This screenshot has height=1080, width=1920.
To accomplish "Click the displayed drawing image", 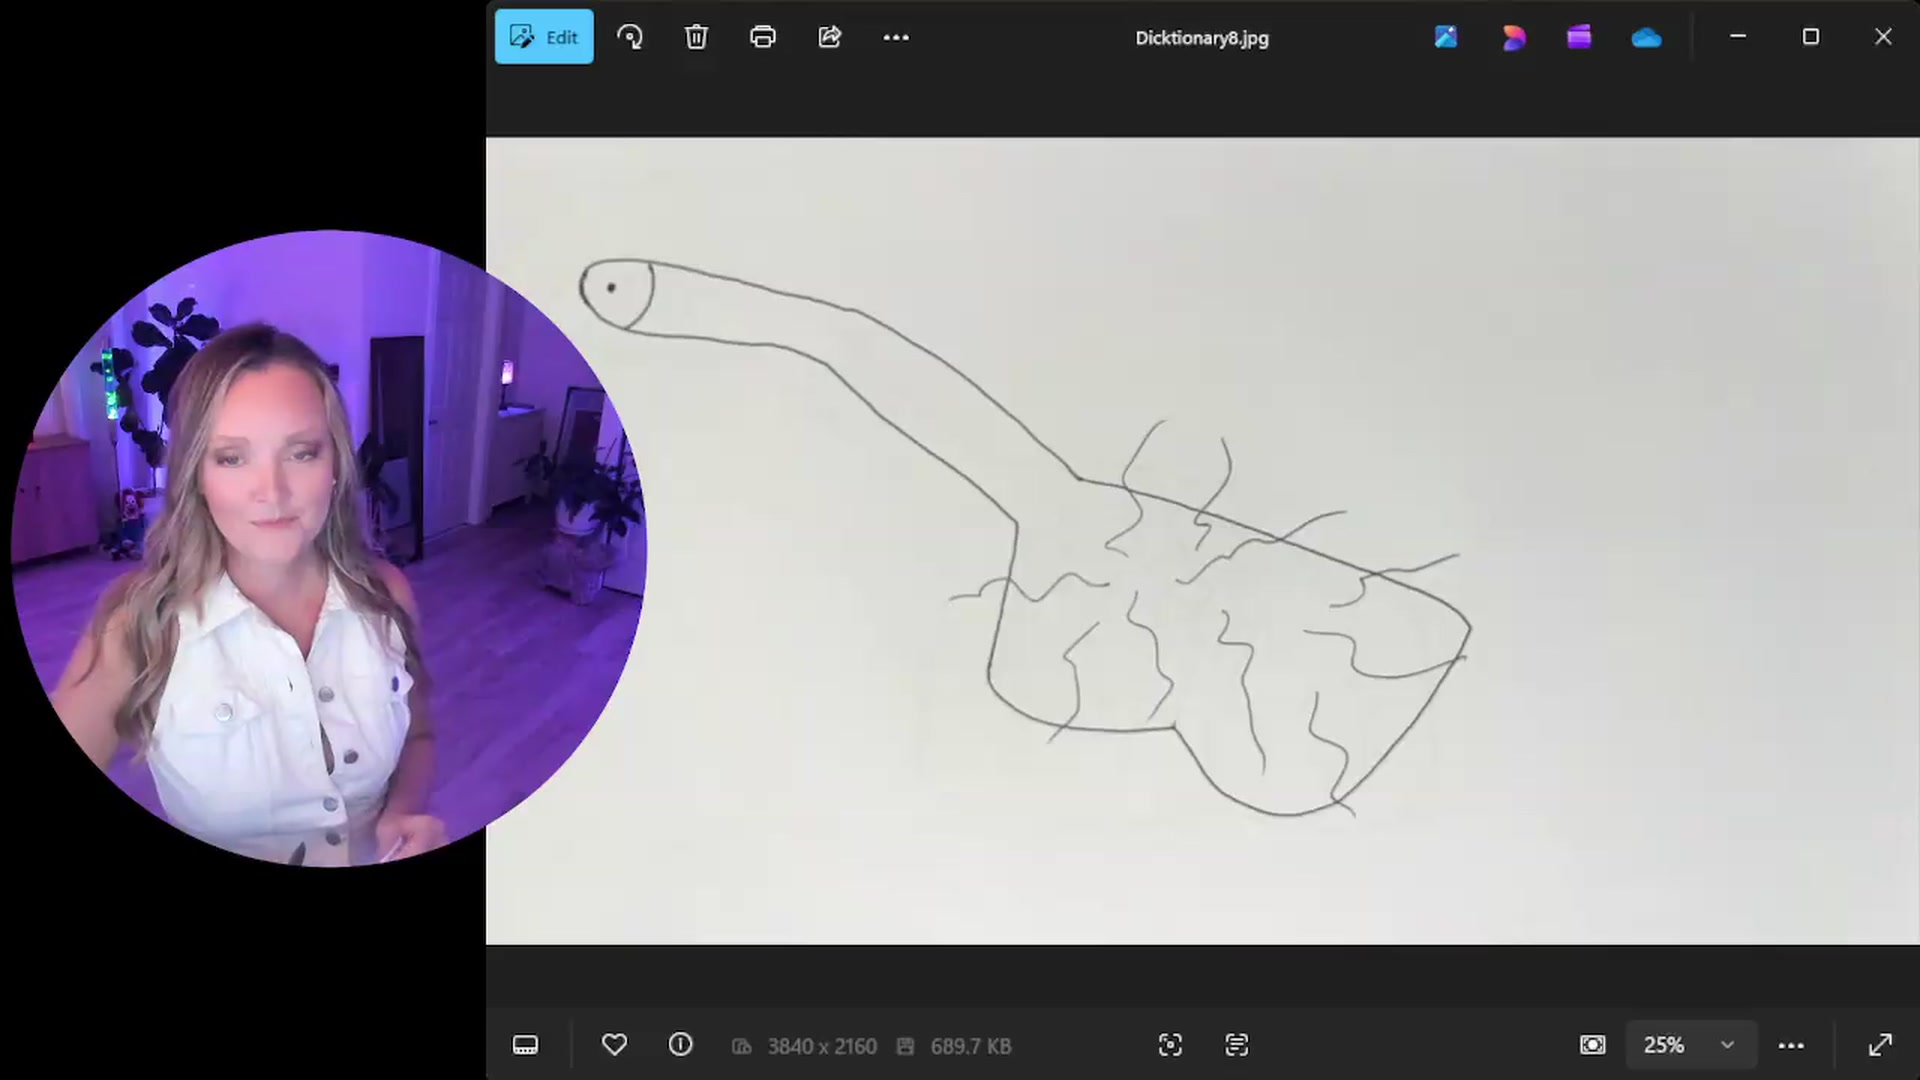I will click(x=1202, y=541).
